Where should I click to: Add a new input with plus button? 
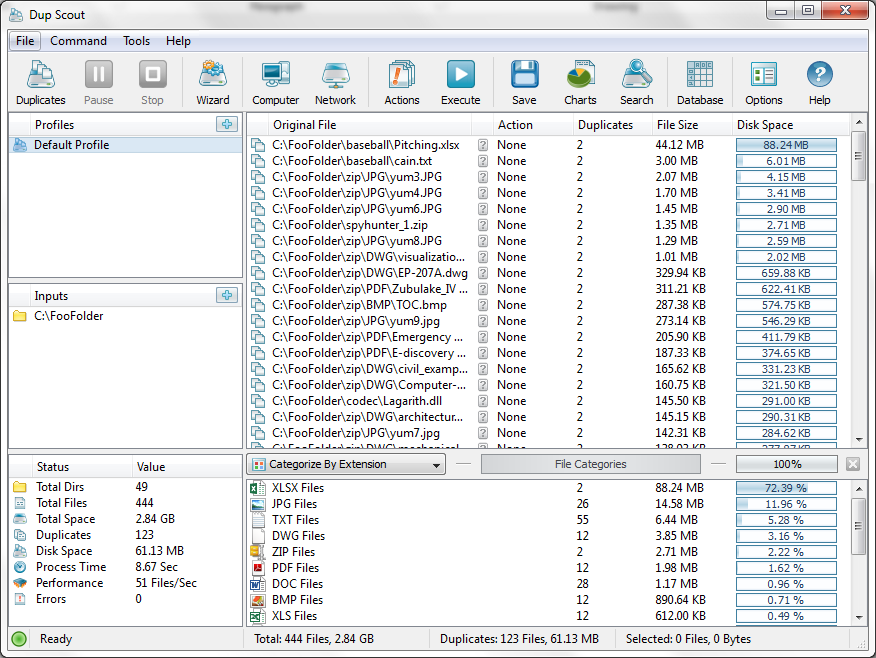click(x=227, y=295)
